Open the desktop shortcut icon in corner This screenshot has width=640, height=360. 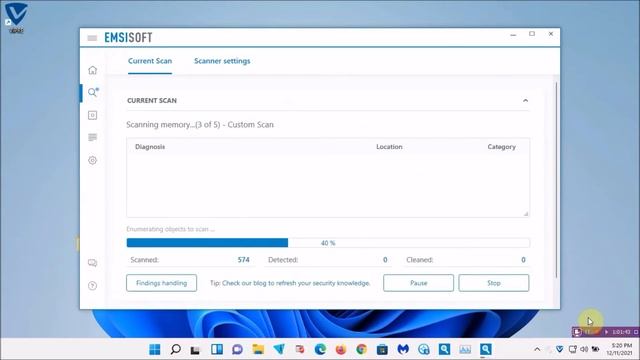pos(16,17)
